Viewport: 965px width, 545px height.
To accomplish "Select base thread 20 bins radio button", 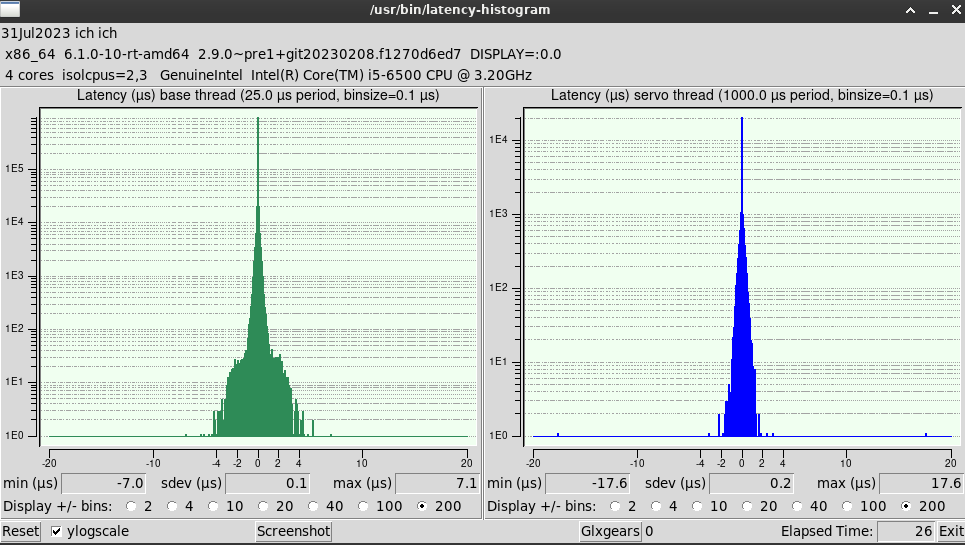I will (x=263, y=506).
